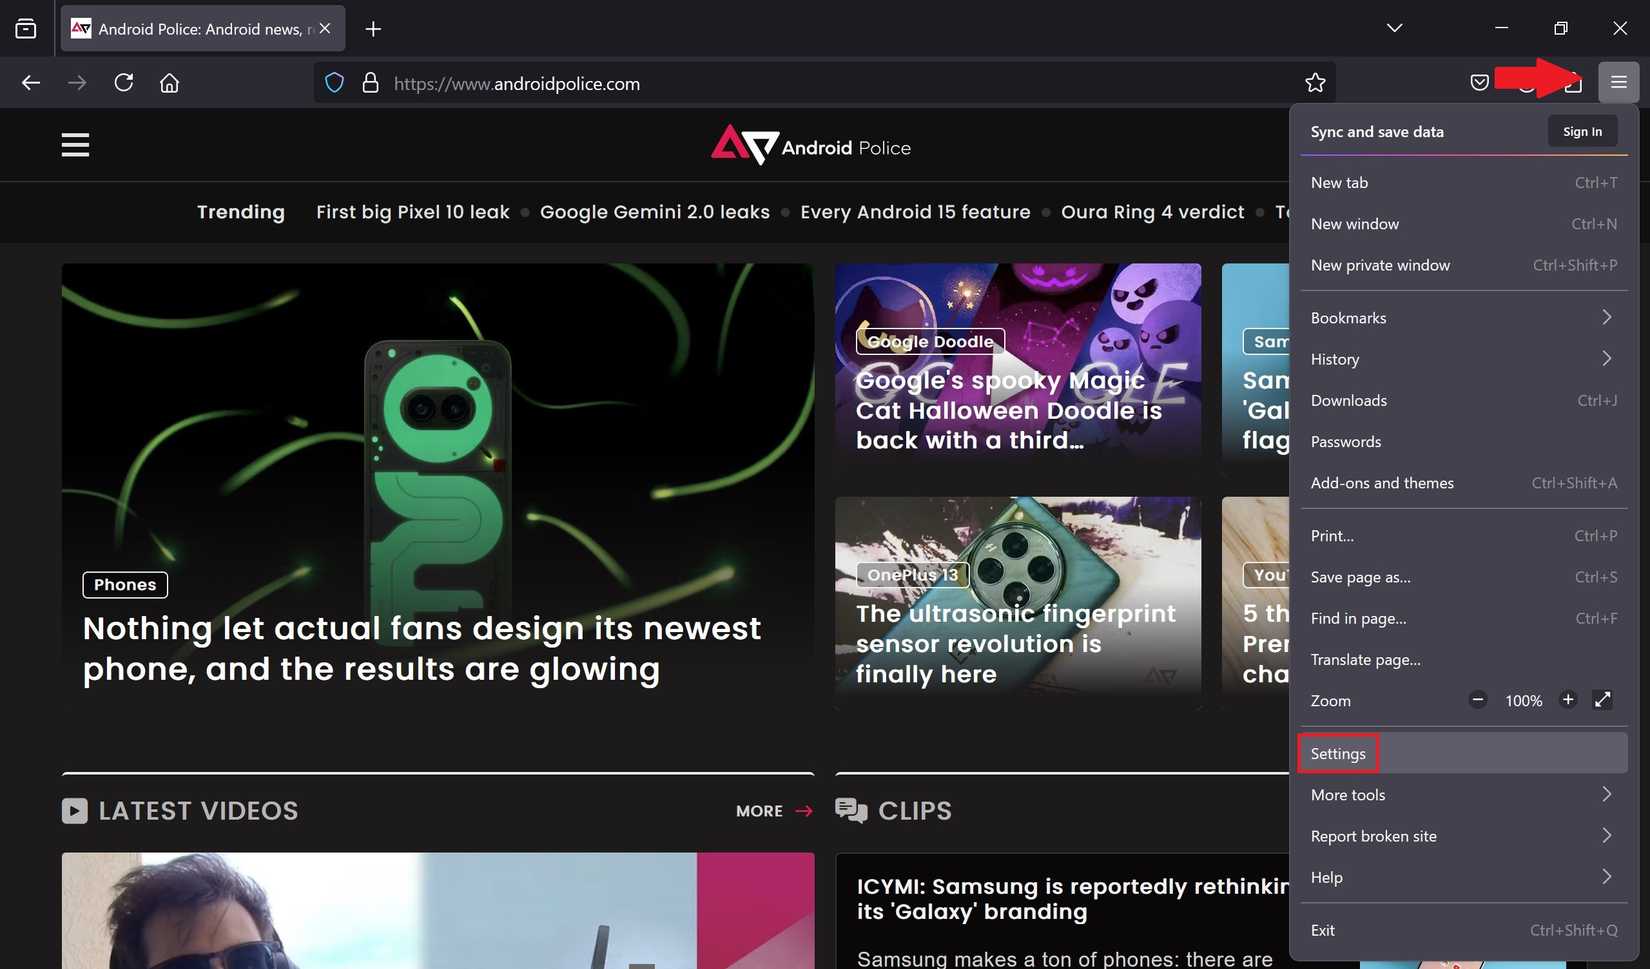The width and height of the screenshot is (1650, 969).
Task: Decrease zoom with the minus button
Action: click(x=1478, y=700)
